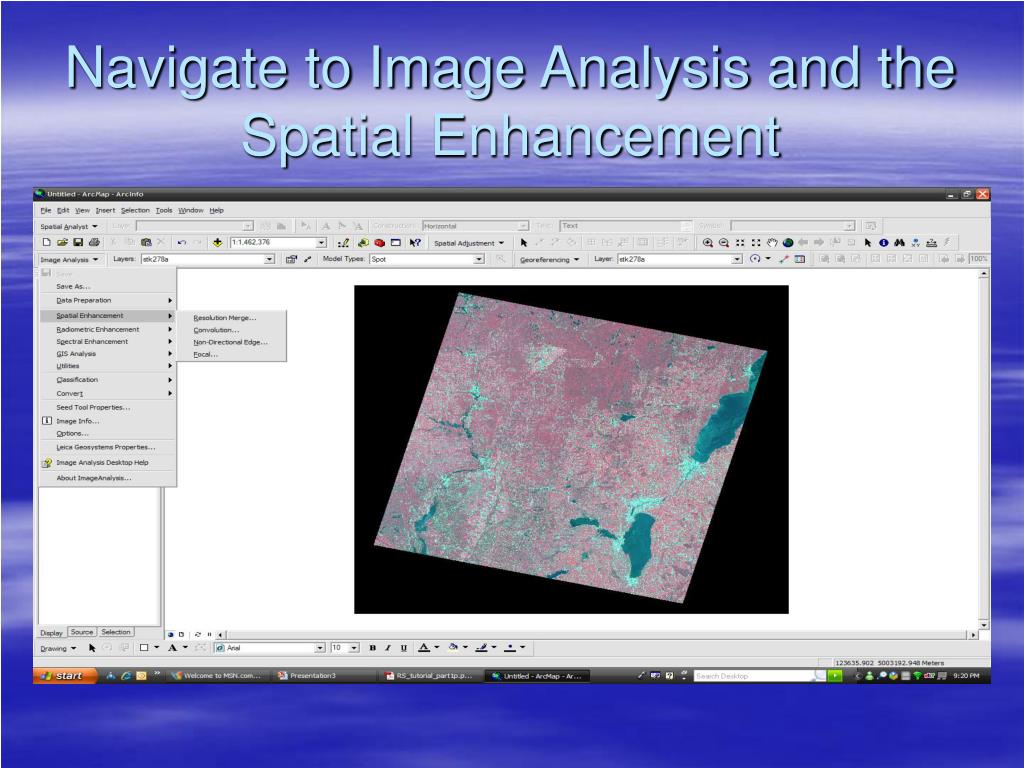This screenshot has width=1024, height=768.
Task: Switch to Layout View button
Action: (x=182, y=634)
